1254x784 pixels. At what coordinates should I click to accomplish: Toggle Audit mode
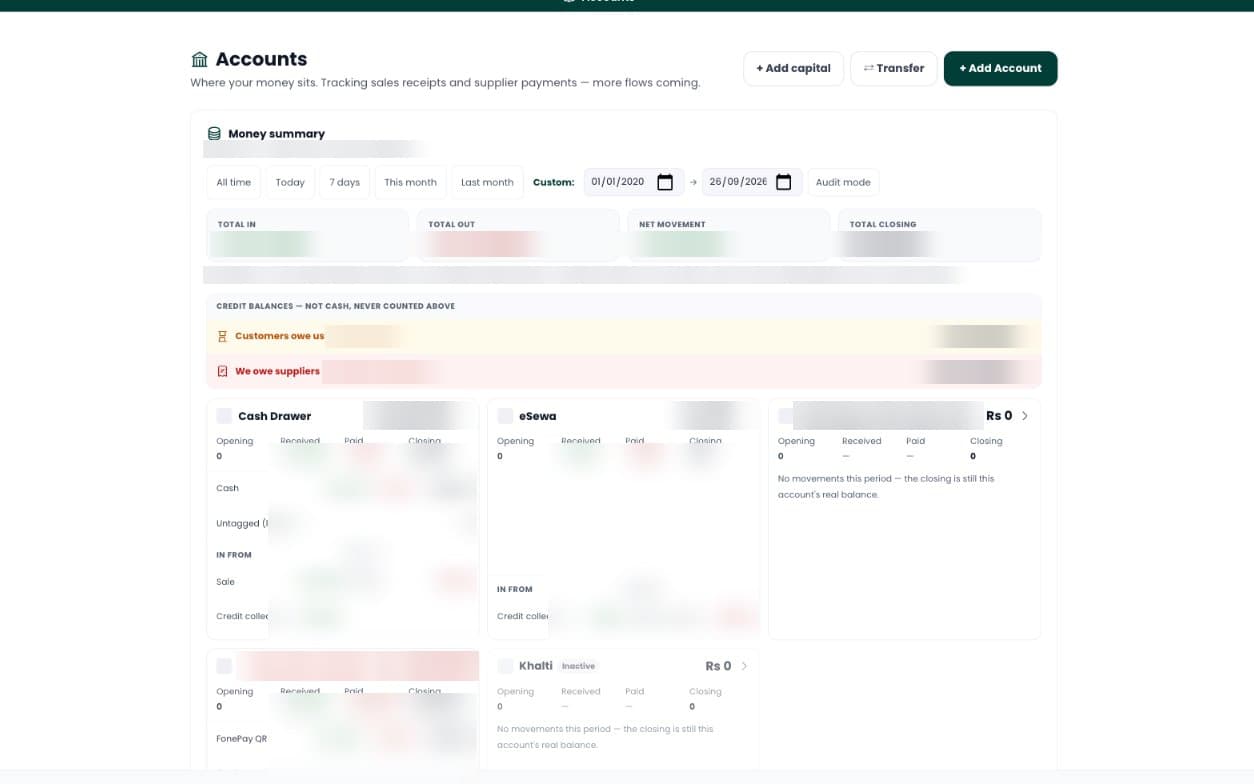point(843,182)
